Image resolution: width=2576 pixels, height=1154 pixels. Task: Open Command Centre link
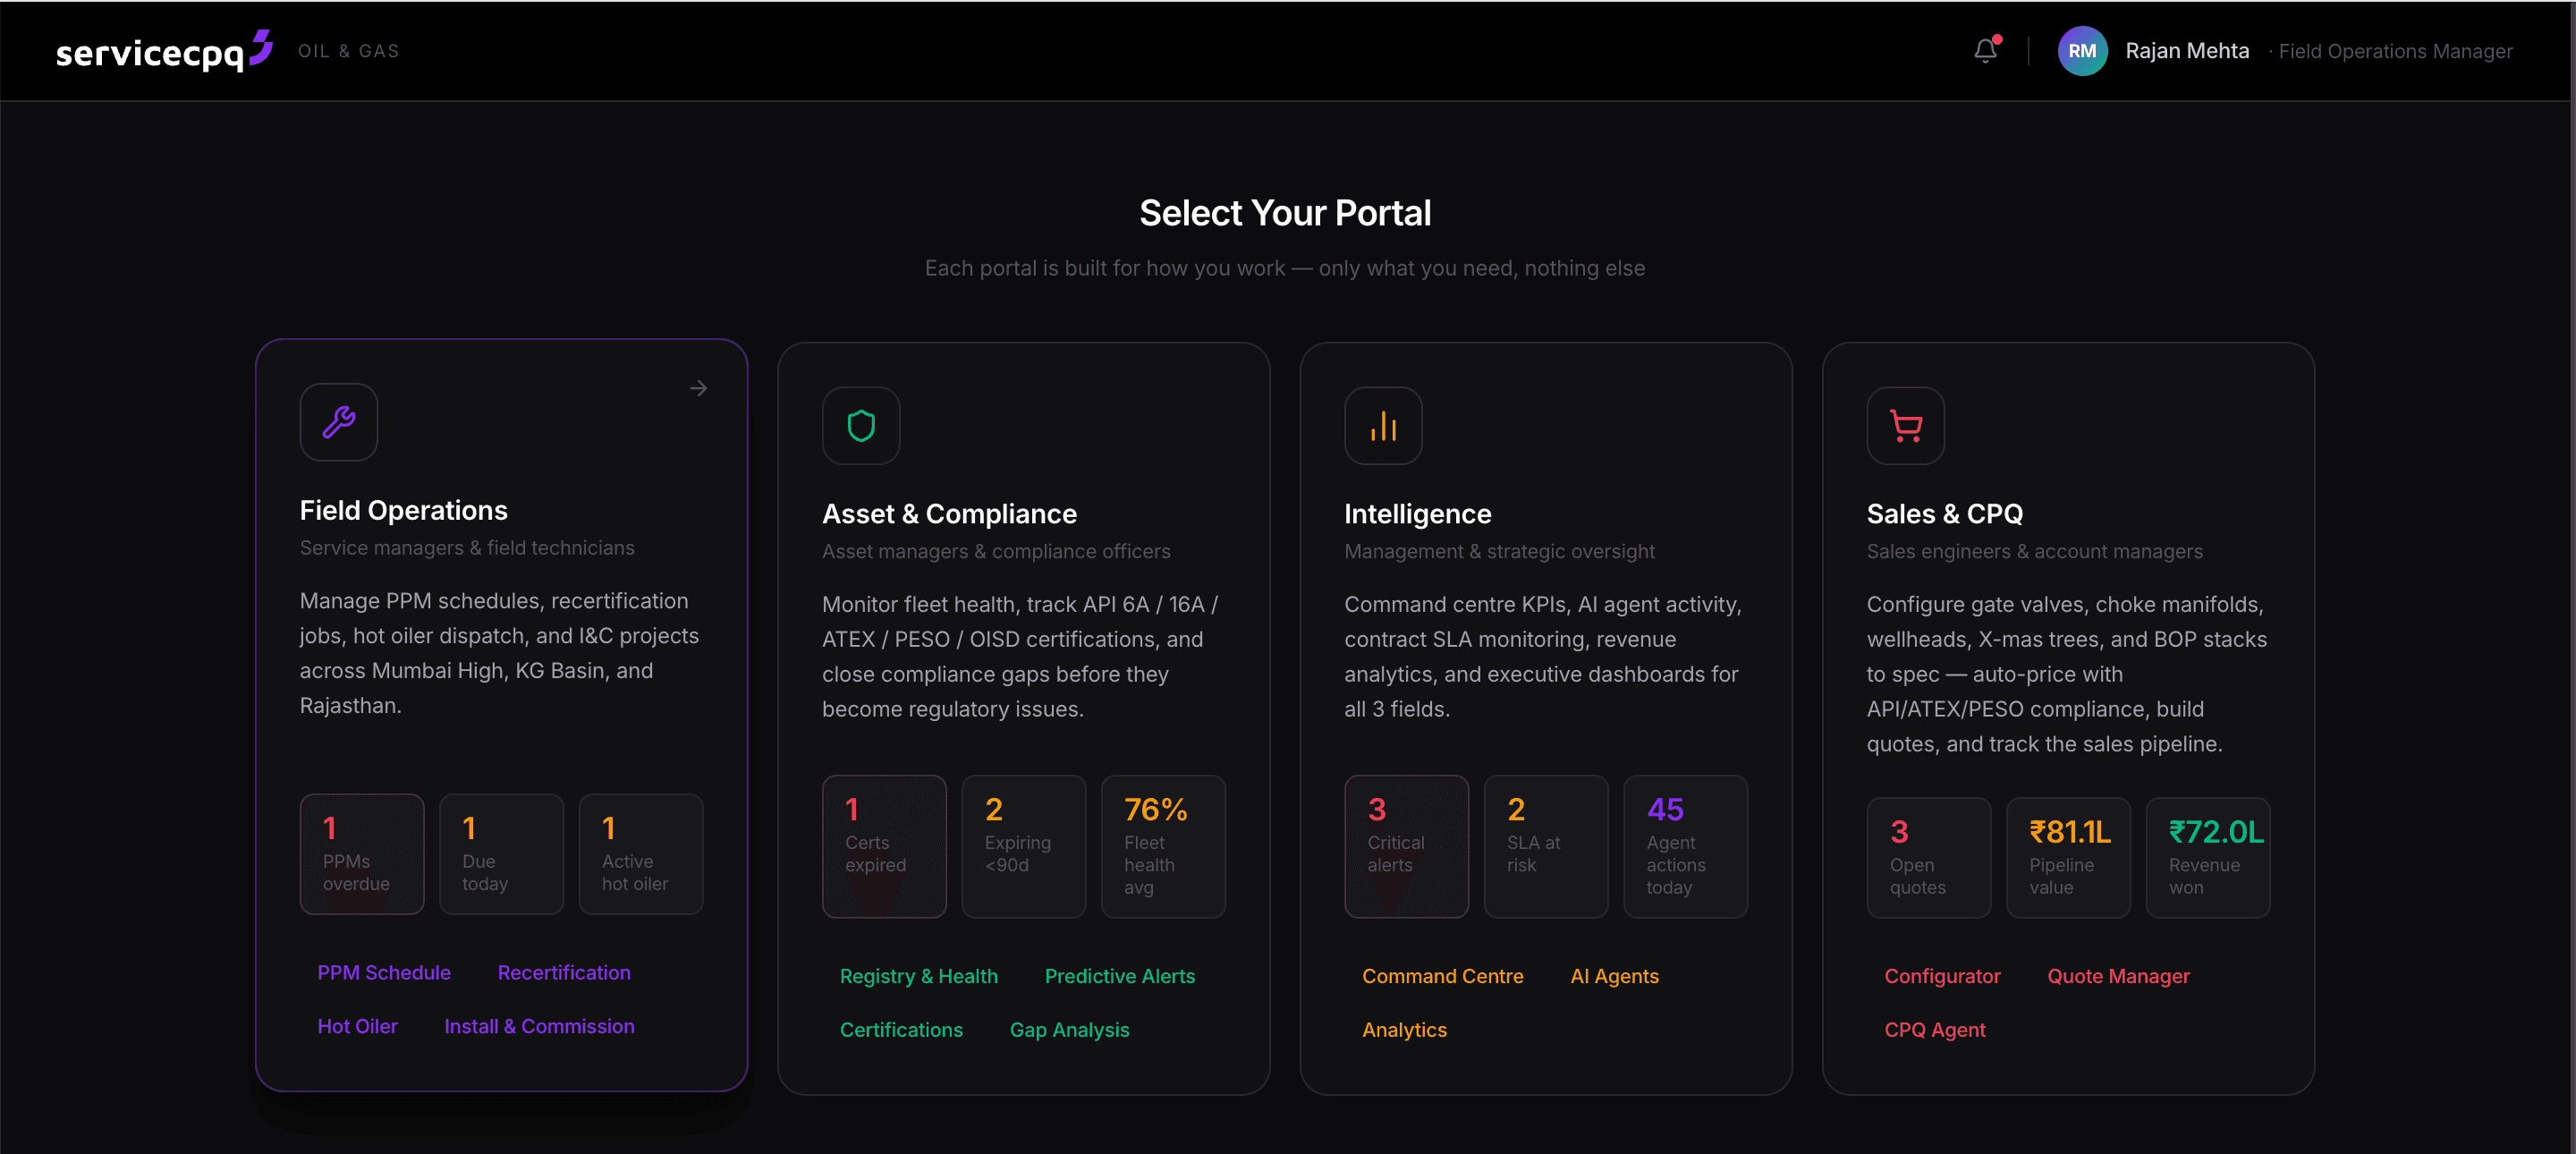pos(1442,976)
